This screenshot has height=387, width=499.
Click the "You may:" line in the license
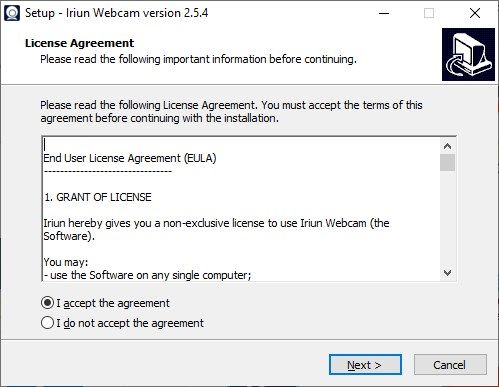[66, 262]
